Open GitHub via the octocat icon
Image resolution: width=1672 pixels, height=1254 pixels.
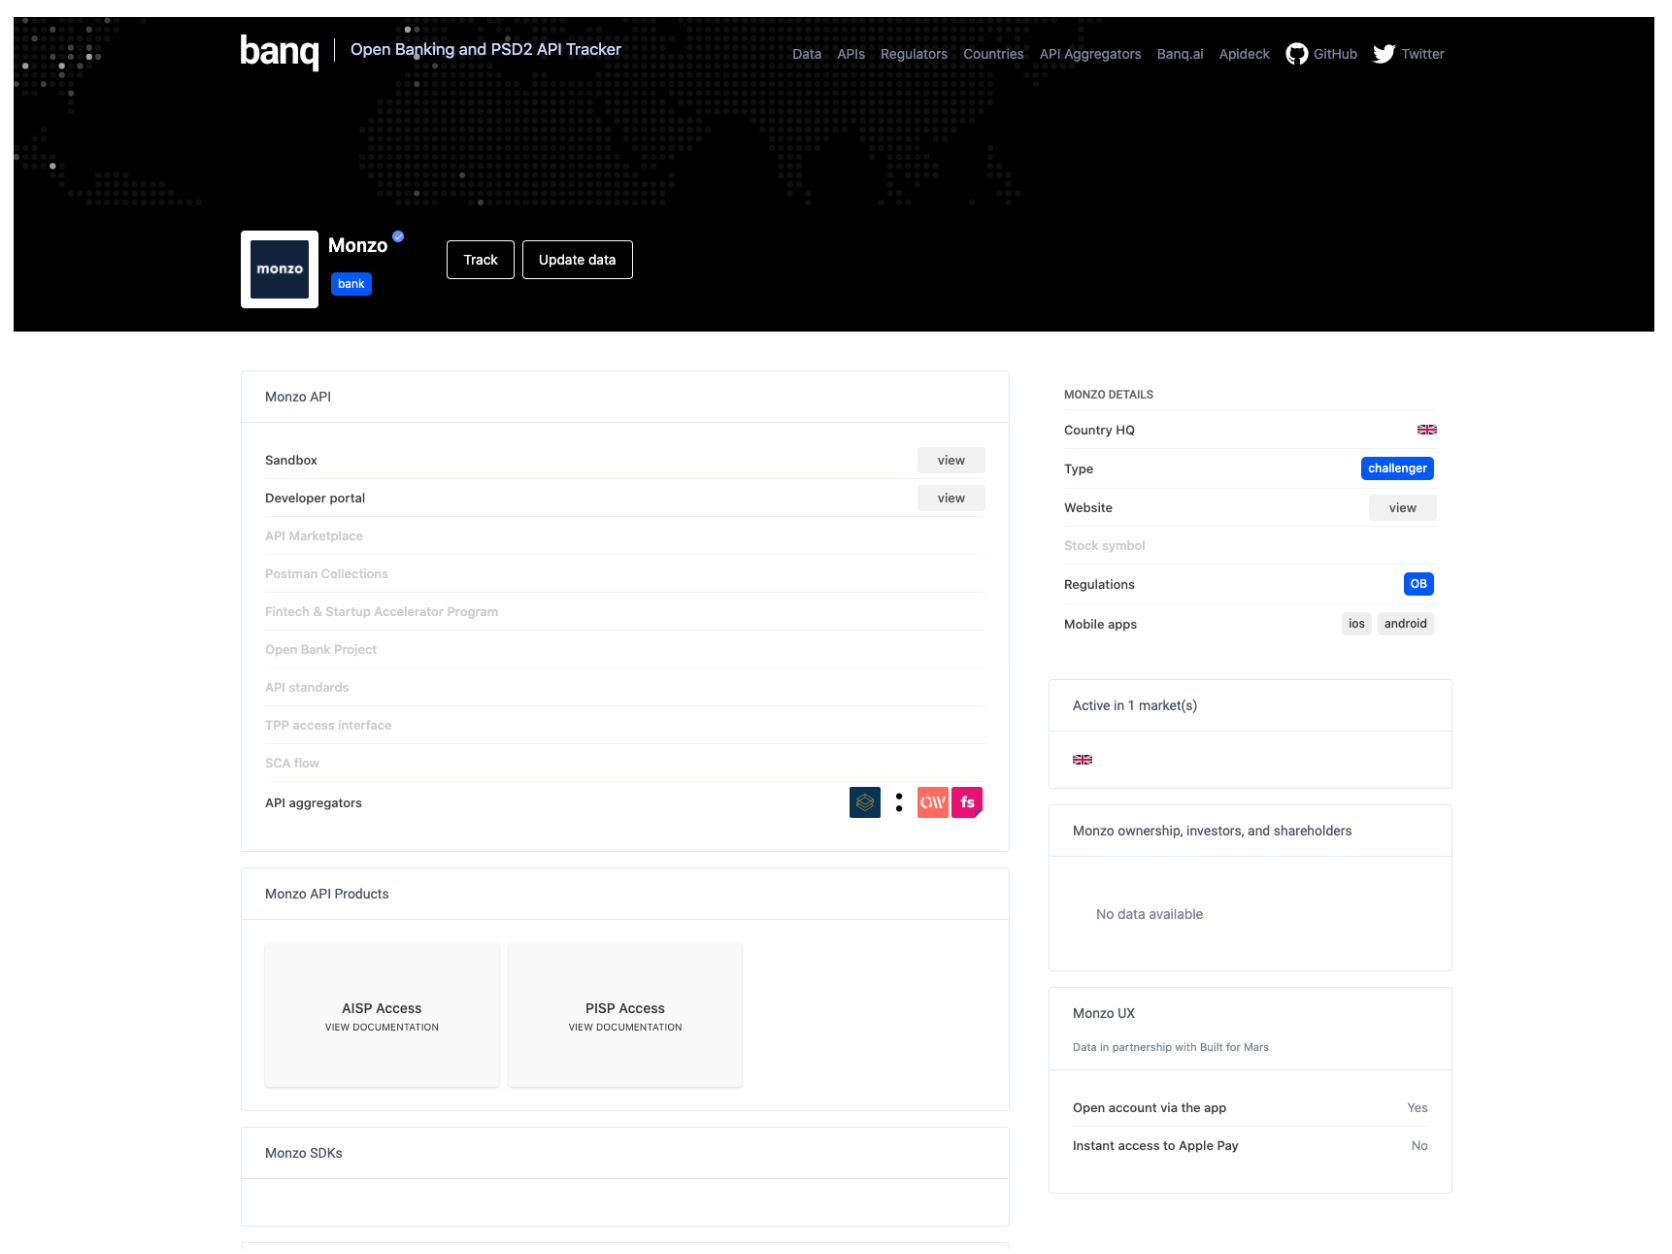(x=1296, y=54)
